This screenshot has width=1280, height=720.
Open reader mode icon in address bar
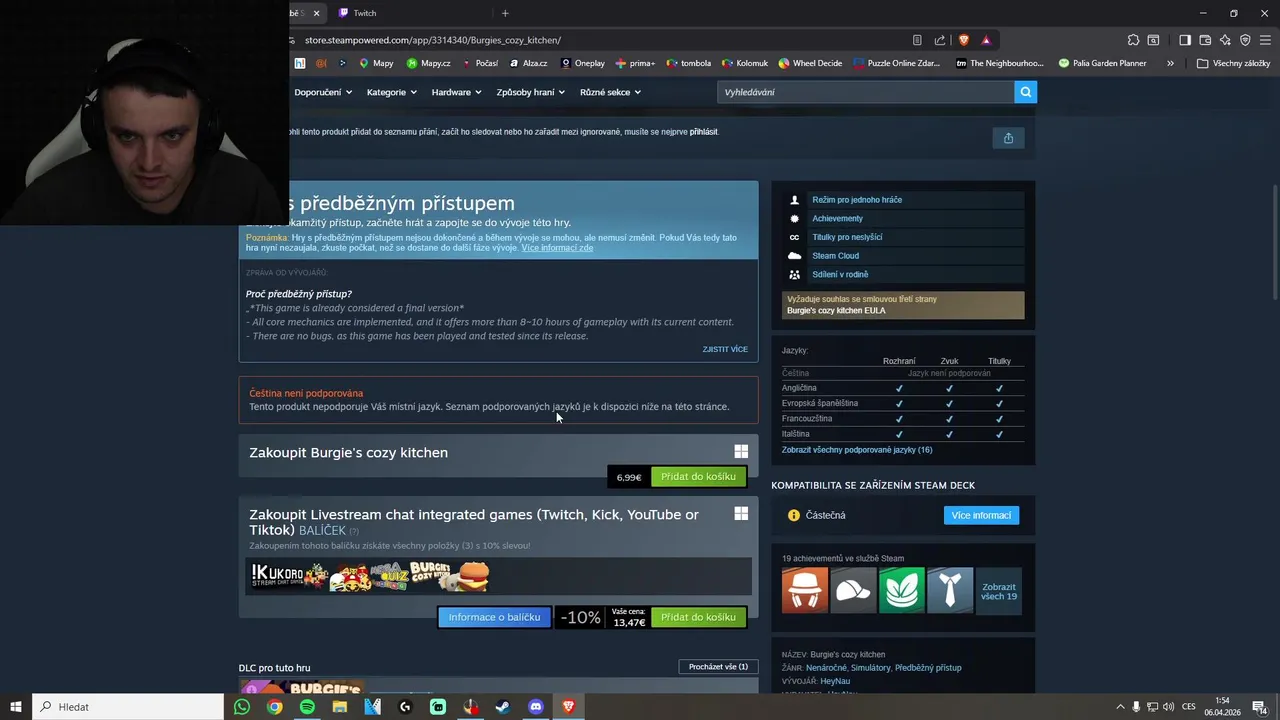(917, 40)
